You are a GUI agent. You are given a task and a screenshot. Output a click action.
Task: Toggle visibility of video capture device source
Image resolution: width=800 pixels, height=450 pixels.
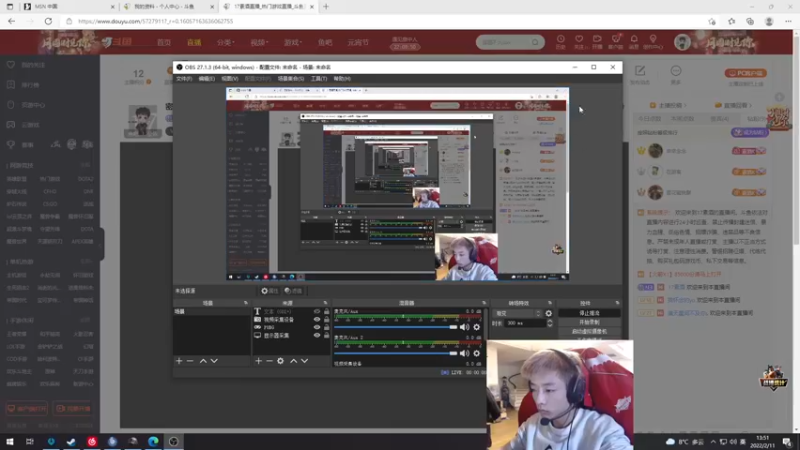pyautogui.click(x=317, y=319)
